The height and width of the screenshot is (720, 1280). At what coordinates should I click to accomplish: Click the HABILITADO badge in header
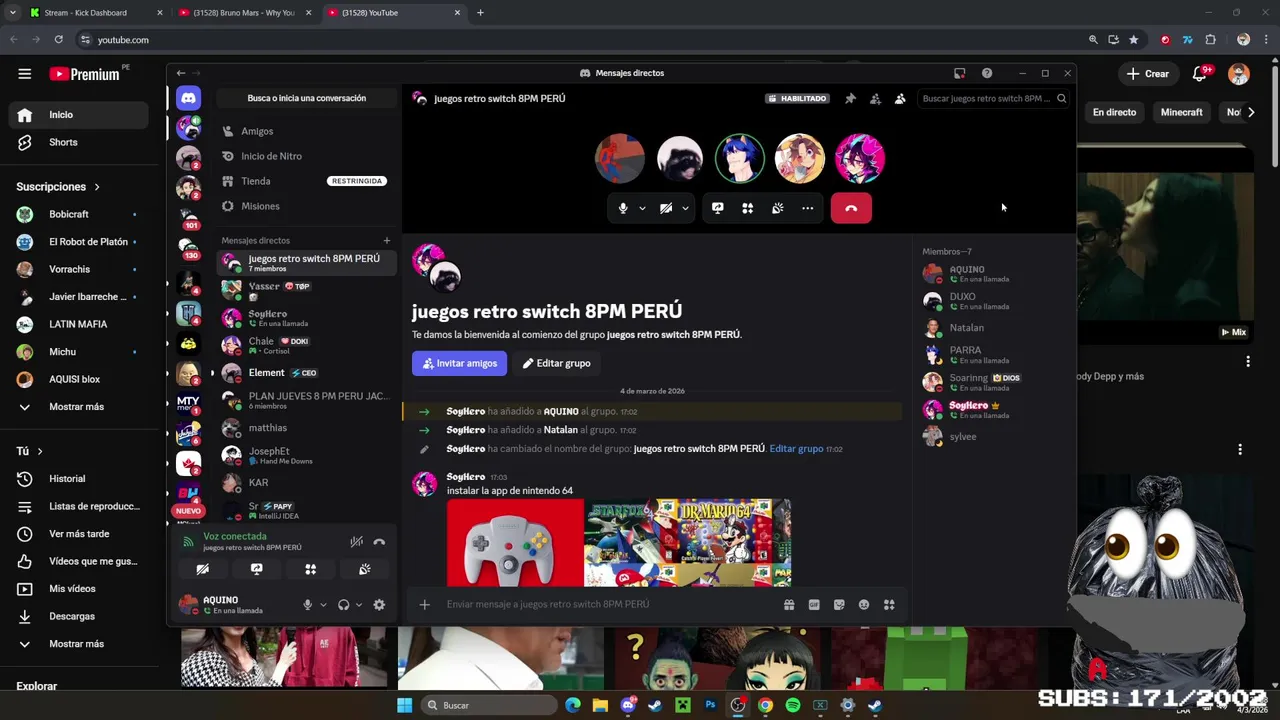click(x=797, y=98)
